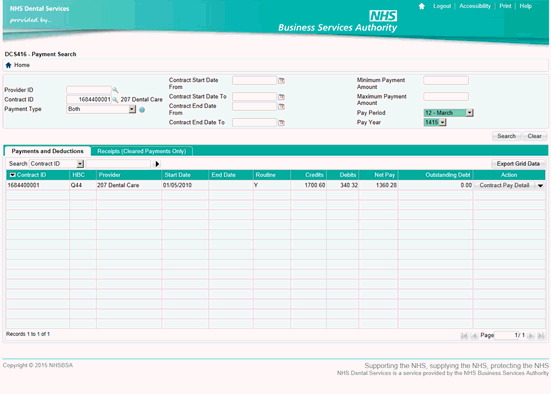Run grid search with arrow button
This screenshot has width=551, height=394.
click(157, 164)
